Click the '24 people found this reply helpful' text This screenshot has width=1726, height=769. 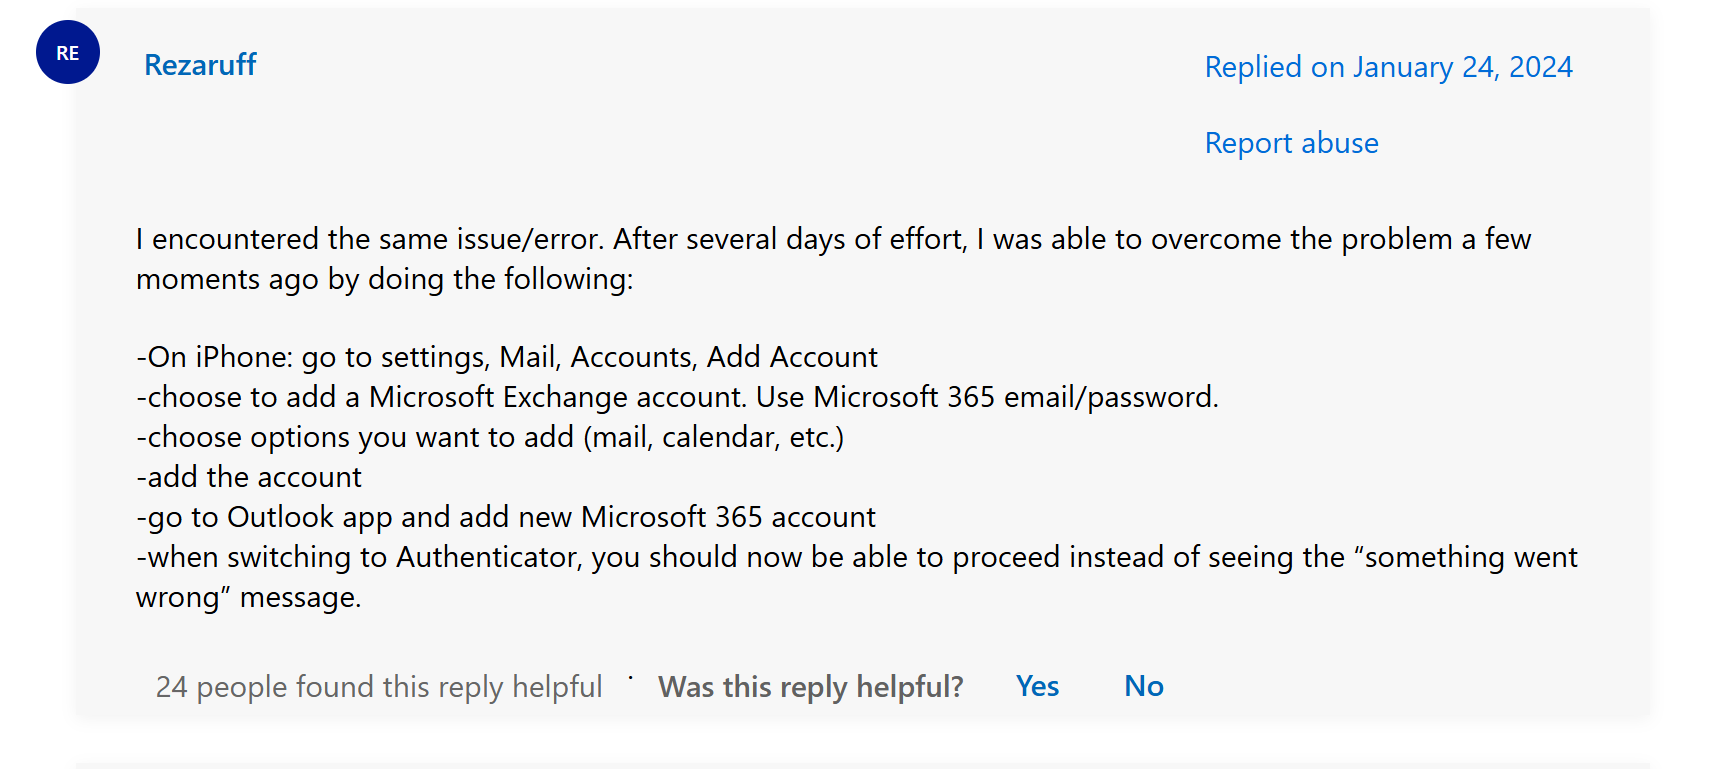379,687
